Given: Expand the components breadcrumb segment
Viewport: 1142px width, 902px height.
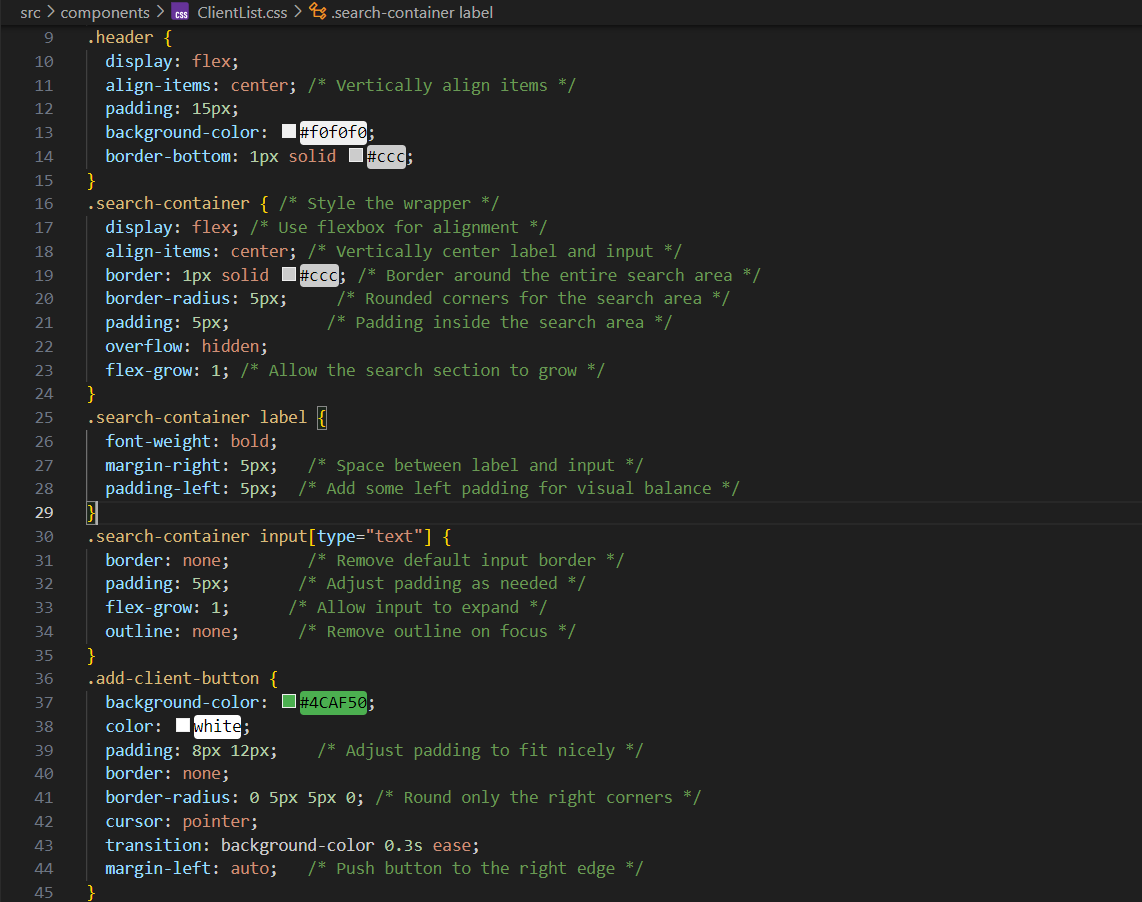Looking at the screenshot, I should (104, 12).
